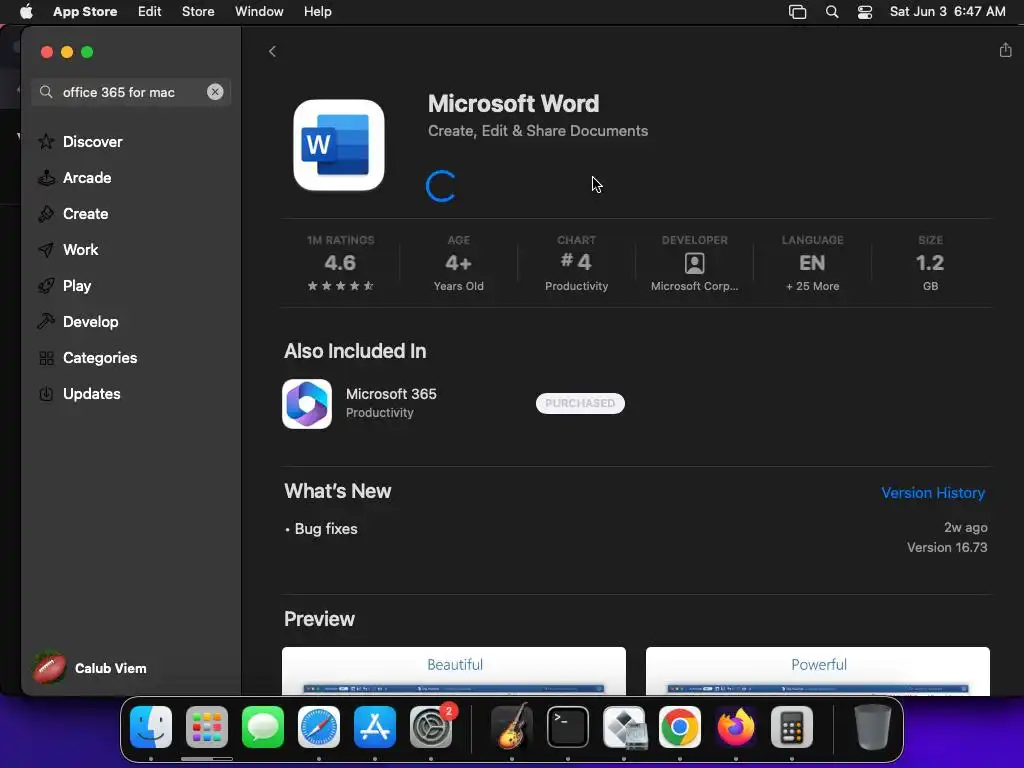Click the download progress spinner
This screenshot has height=768, width=1024.
coord(441,186)
